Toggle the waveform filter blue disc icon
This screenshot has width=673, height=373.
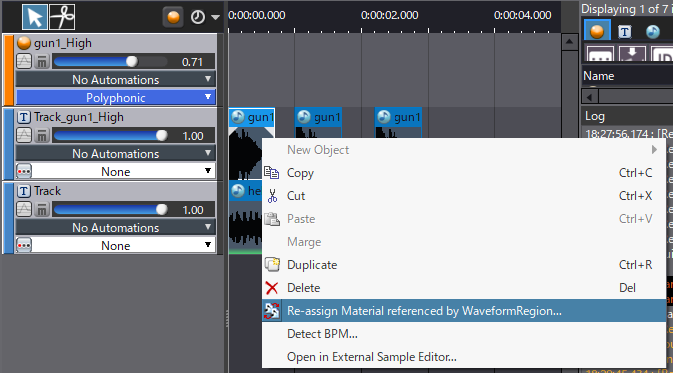652,31
